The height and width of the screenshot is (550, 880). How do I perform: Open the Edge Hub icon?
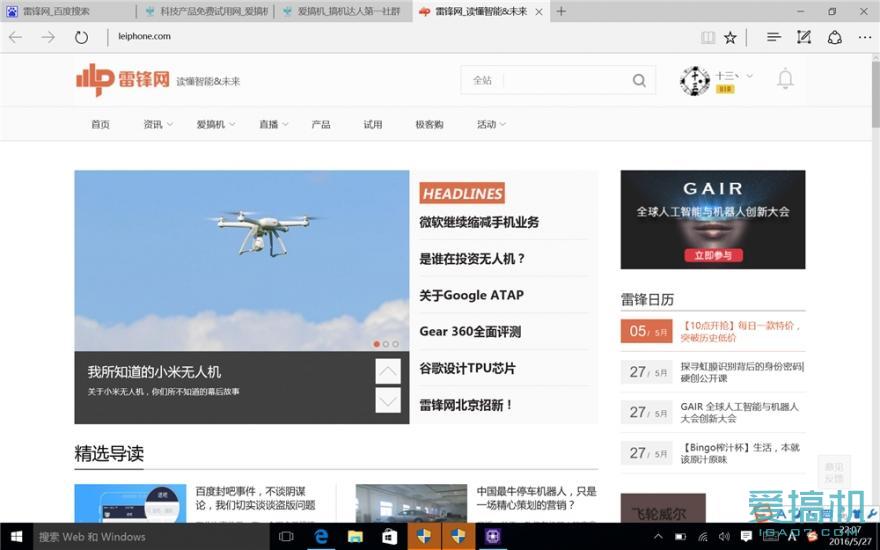tap(774, 37)
